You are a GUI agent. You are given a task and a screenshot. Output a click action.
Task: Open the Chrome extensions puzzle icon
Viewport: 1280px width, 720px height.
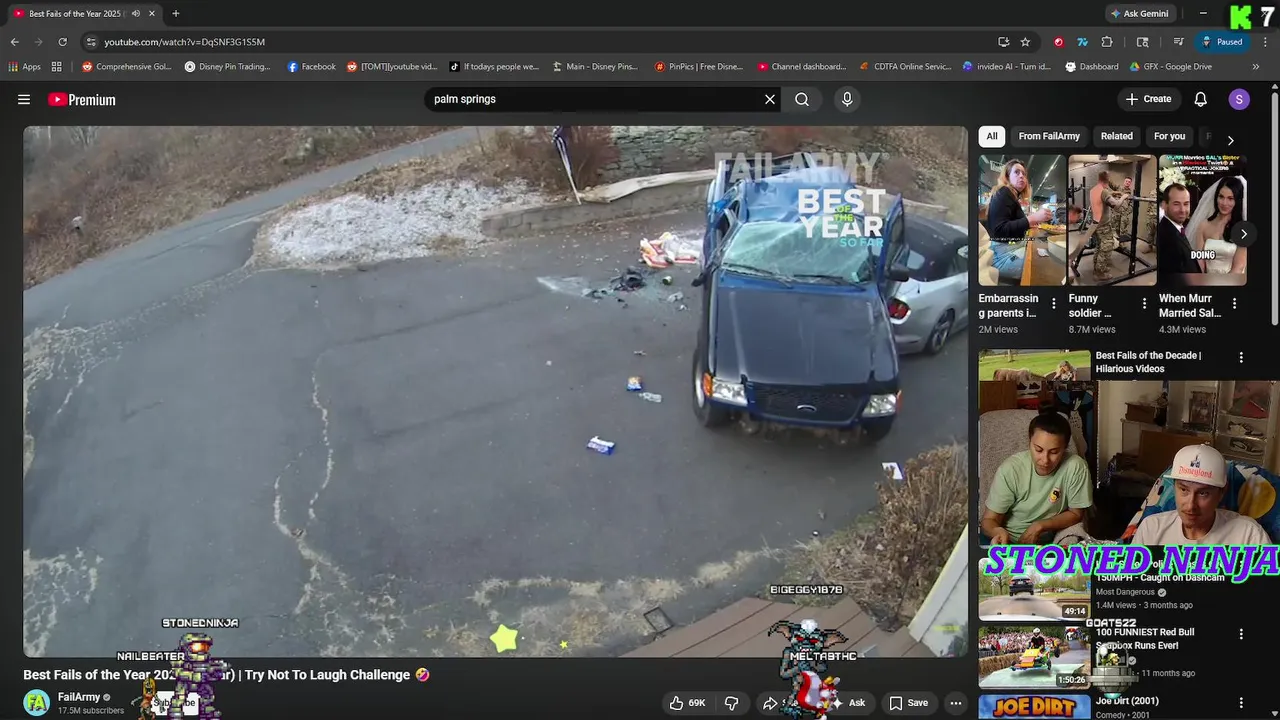(x=1107, y=42)
